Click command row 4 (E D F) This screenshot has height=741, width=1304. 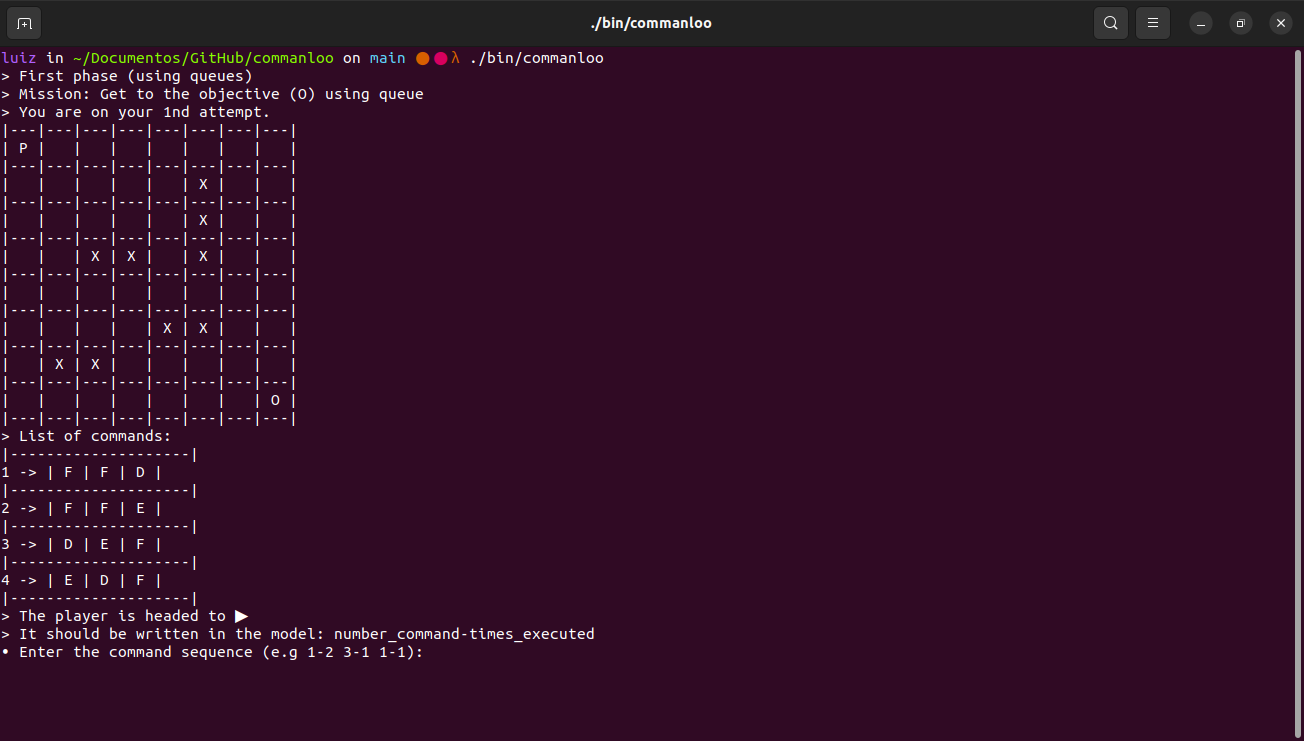coord(82,580)
